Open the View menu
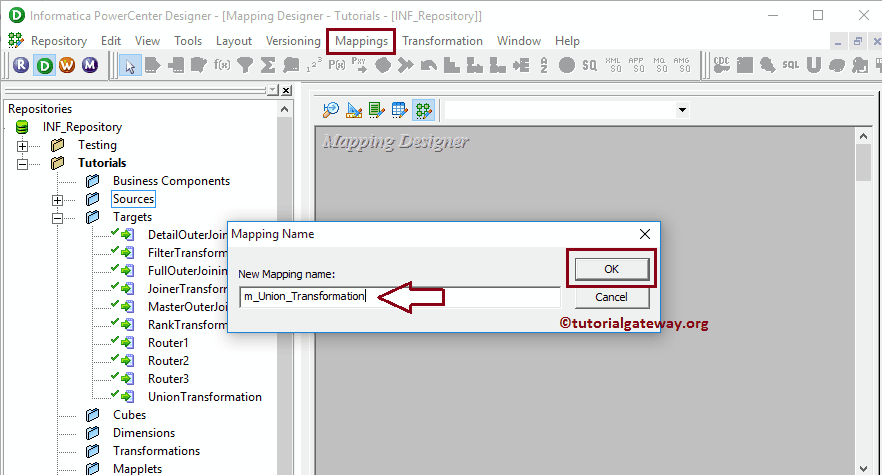The width and height of the screenshot is (882, 475). pos(147,41)
